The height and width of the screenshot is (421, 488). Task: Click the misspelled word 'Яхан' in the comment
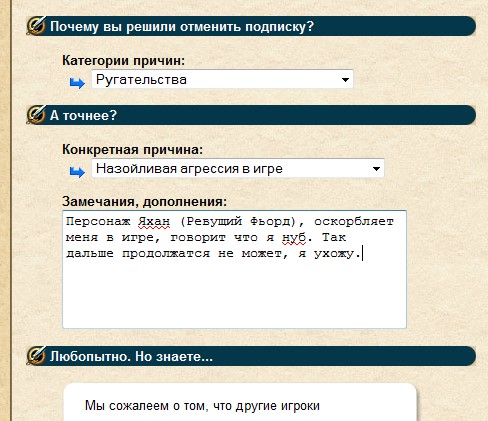pos(154,221)
